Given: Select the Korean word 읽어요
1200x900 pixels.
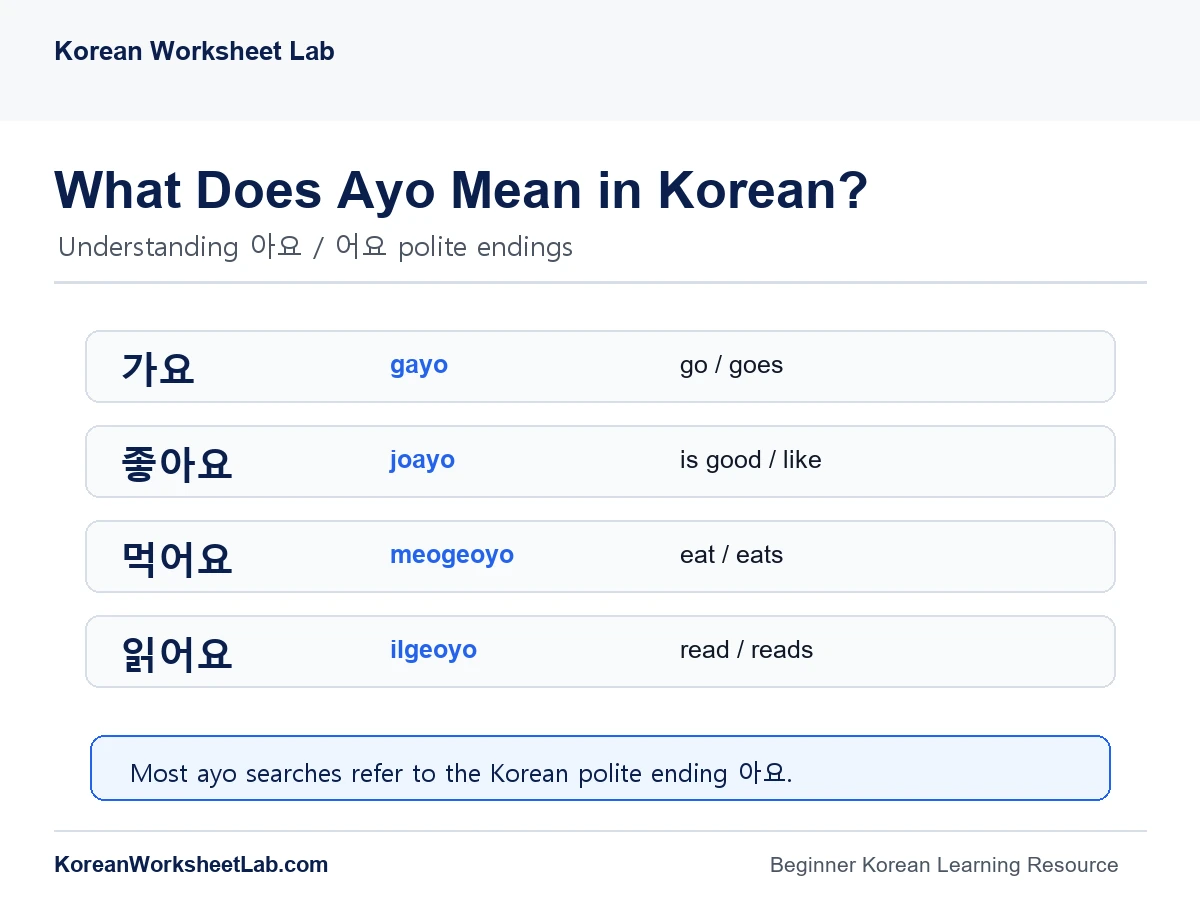Looking at the screenshot, I should pyautogui.click(x=177, y=652).
